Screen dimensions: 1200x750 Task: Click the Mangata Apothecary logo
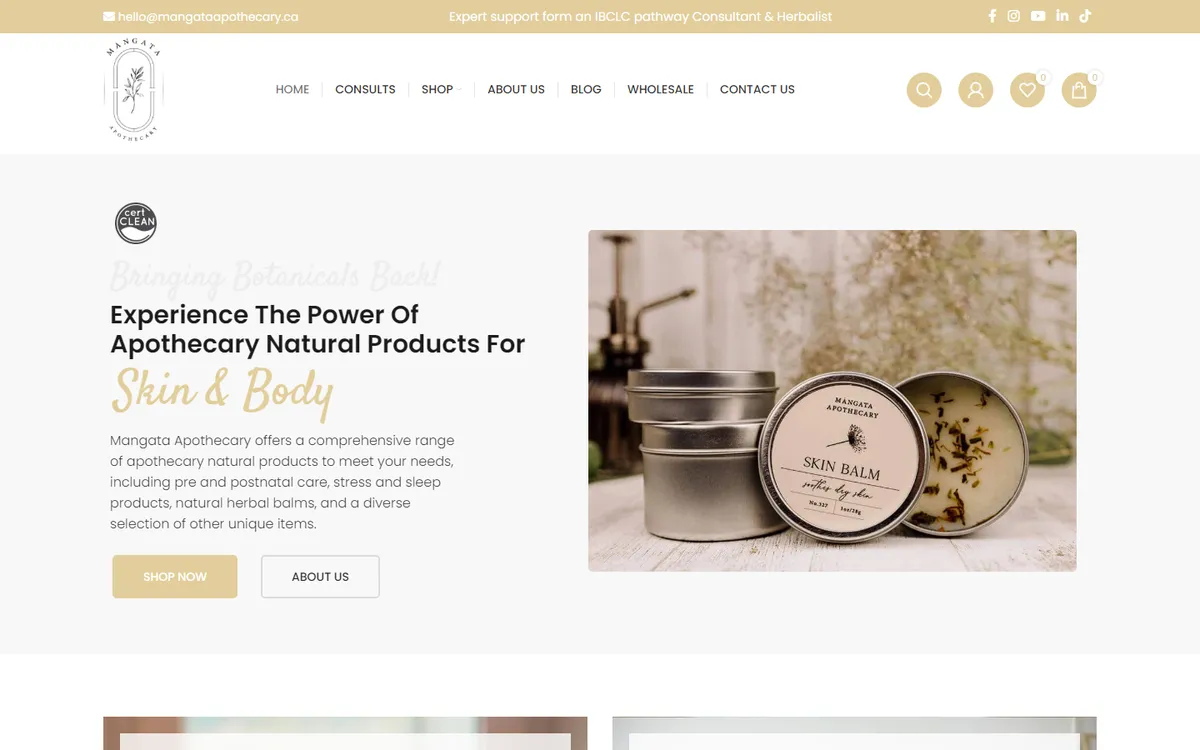click(x=133, y=90)
